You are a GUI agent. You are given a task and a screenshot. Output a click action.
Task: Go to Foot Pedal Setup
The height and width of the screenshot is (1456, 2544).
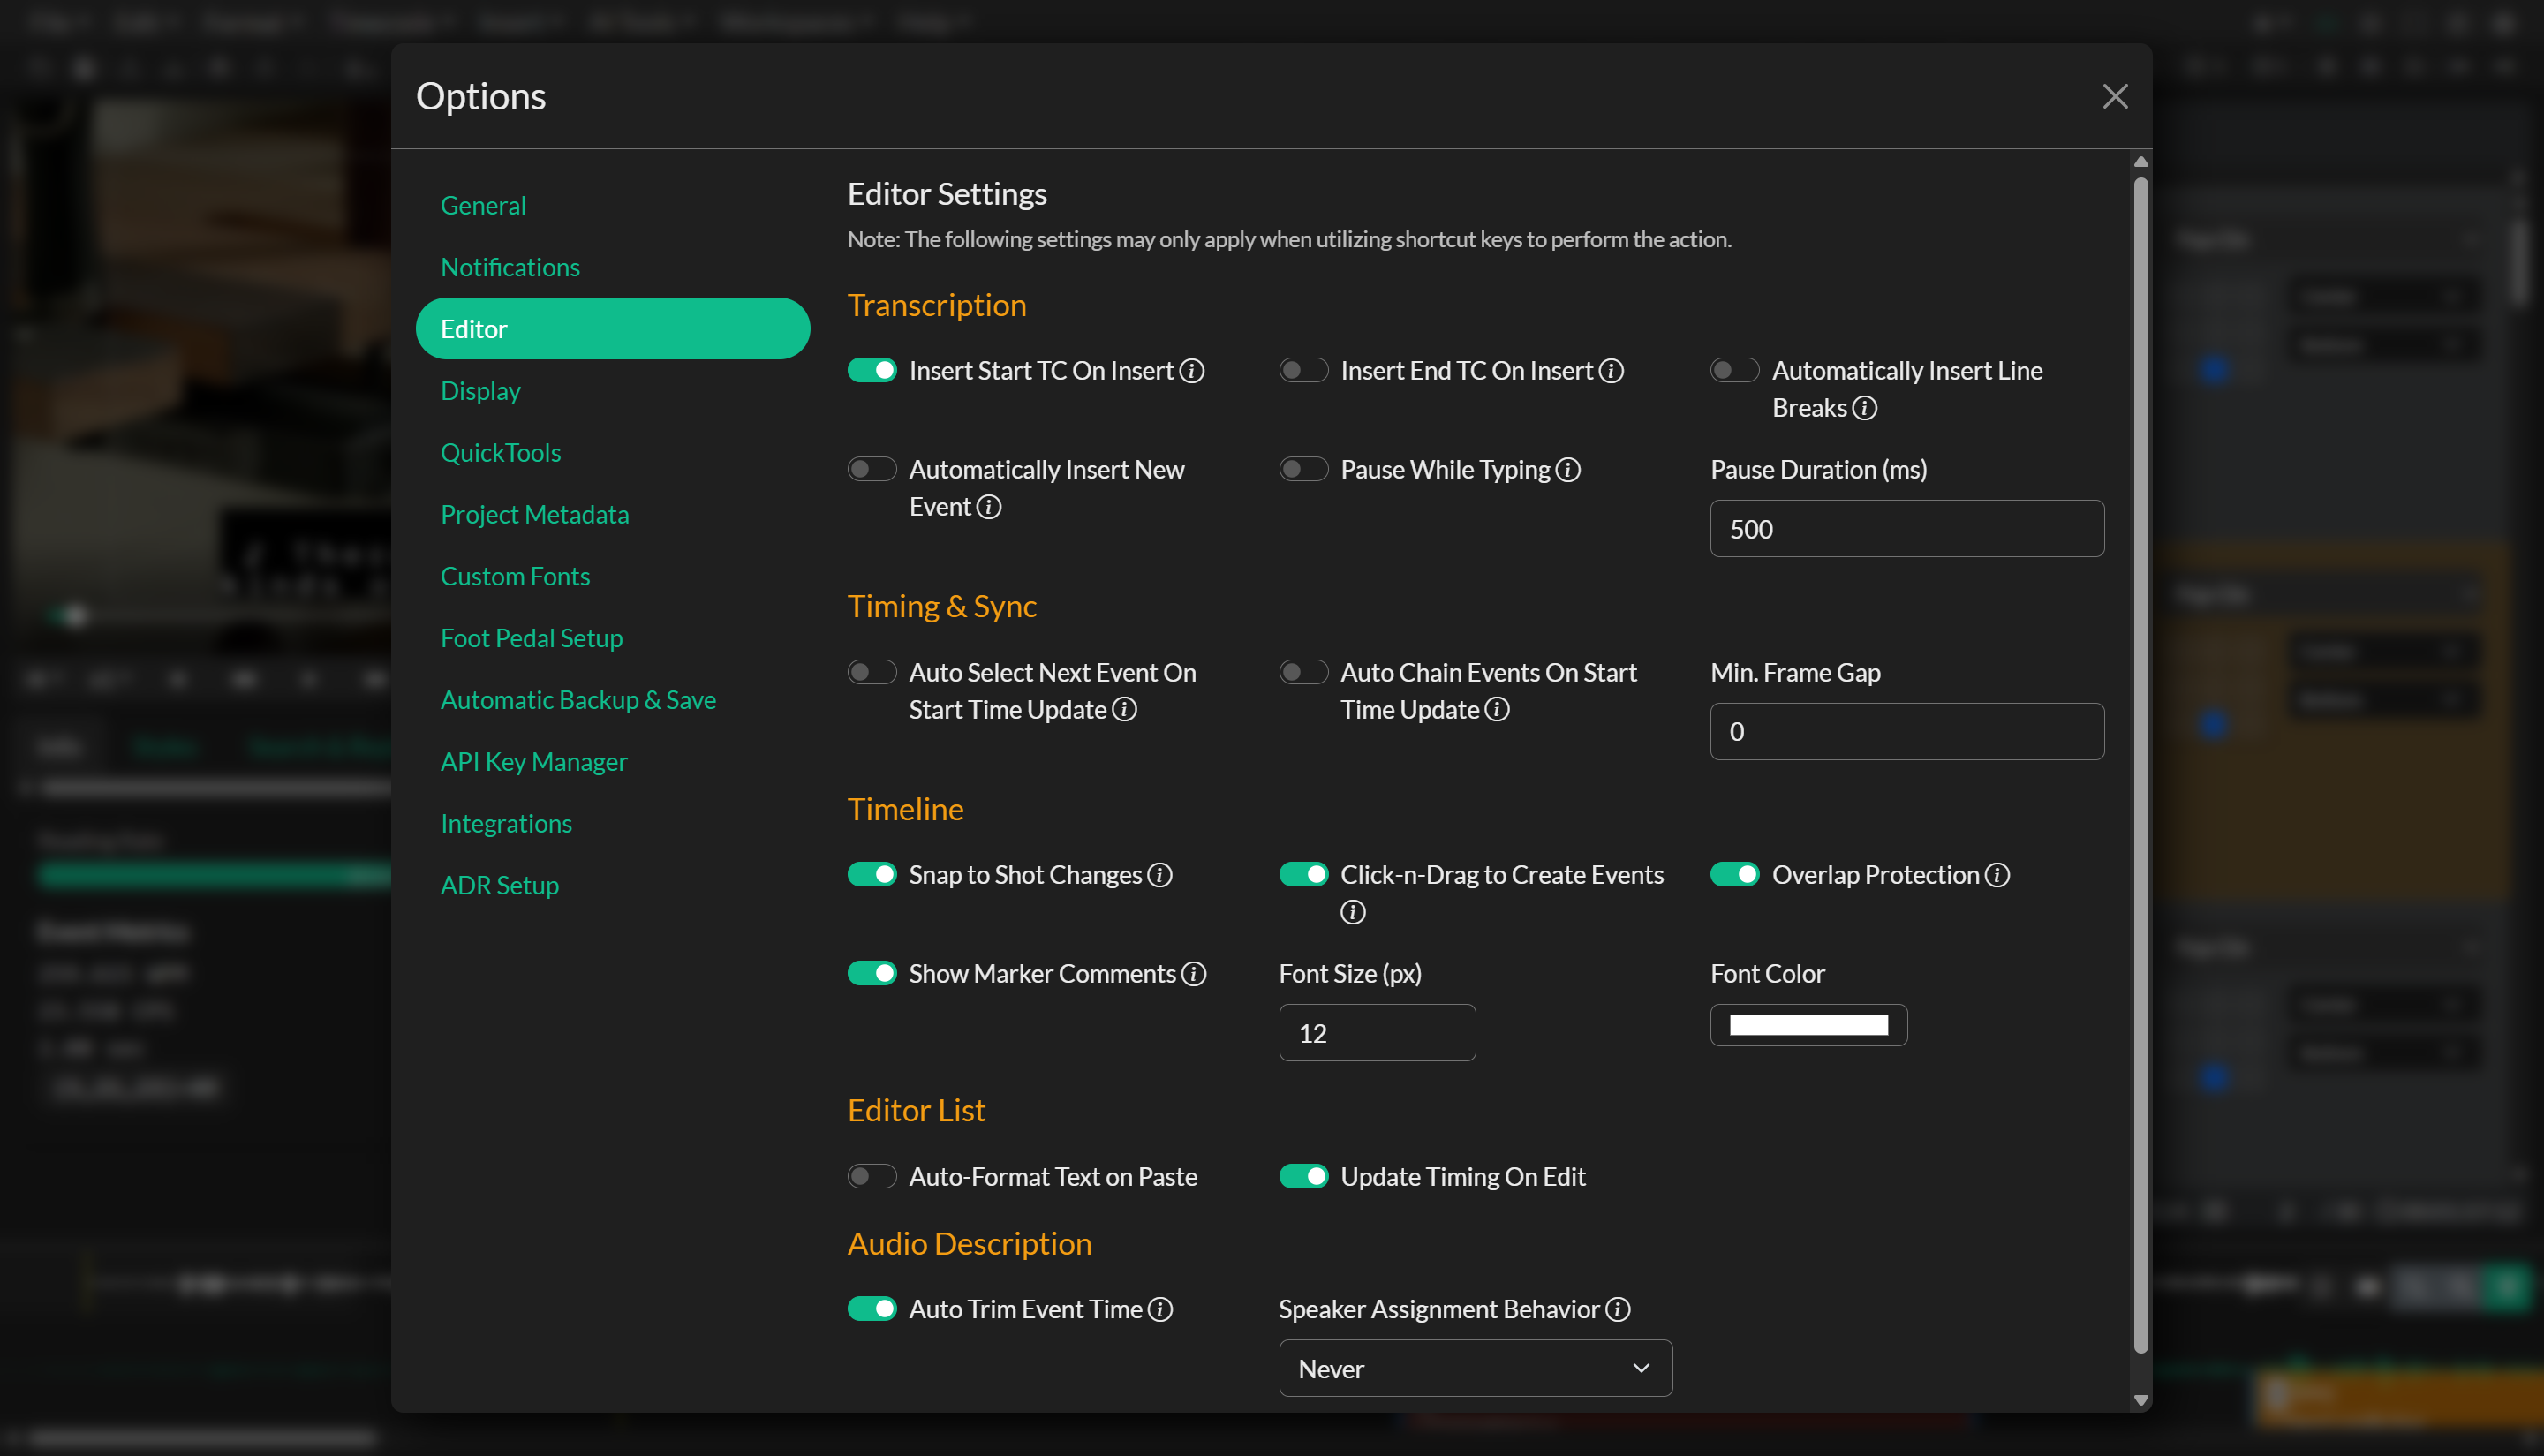[x=532, y=638]
